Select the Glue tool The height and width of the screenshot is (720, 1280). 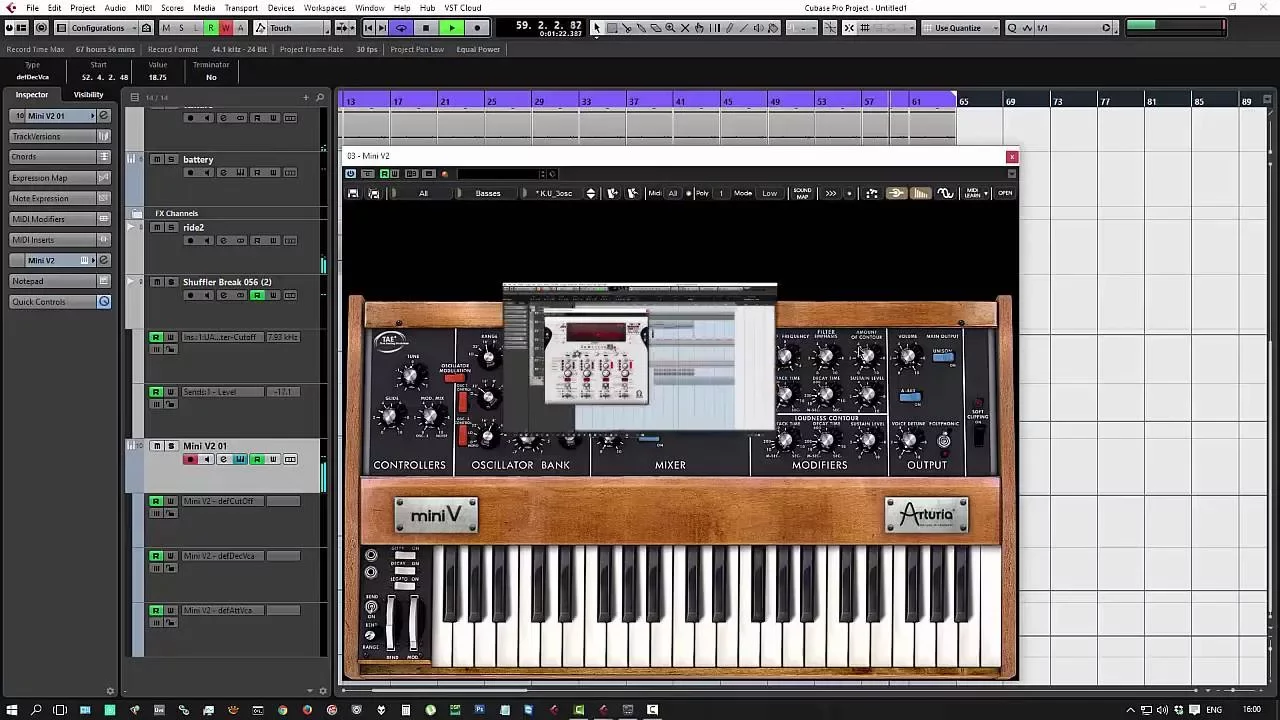(641, 28)
